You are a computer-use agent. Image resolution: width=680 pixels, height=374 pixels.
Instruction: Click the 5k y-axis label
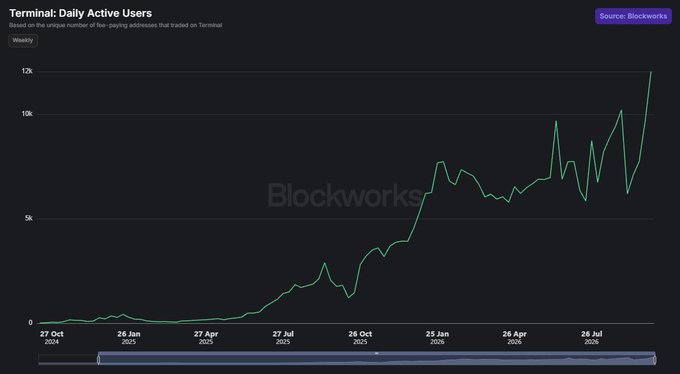(x=29, y=218)
